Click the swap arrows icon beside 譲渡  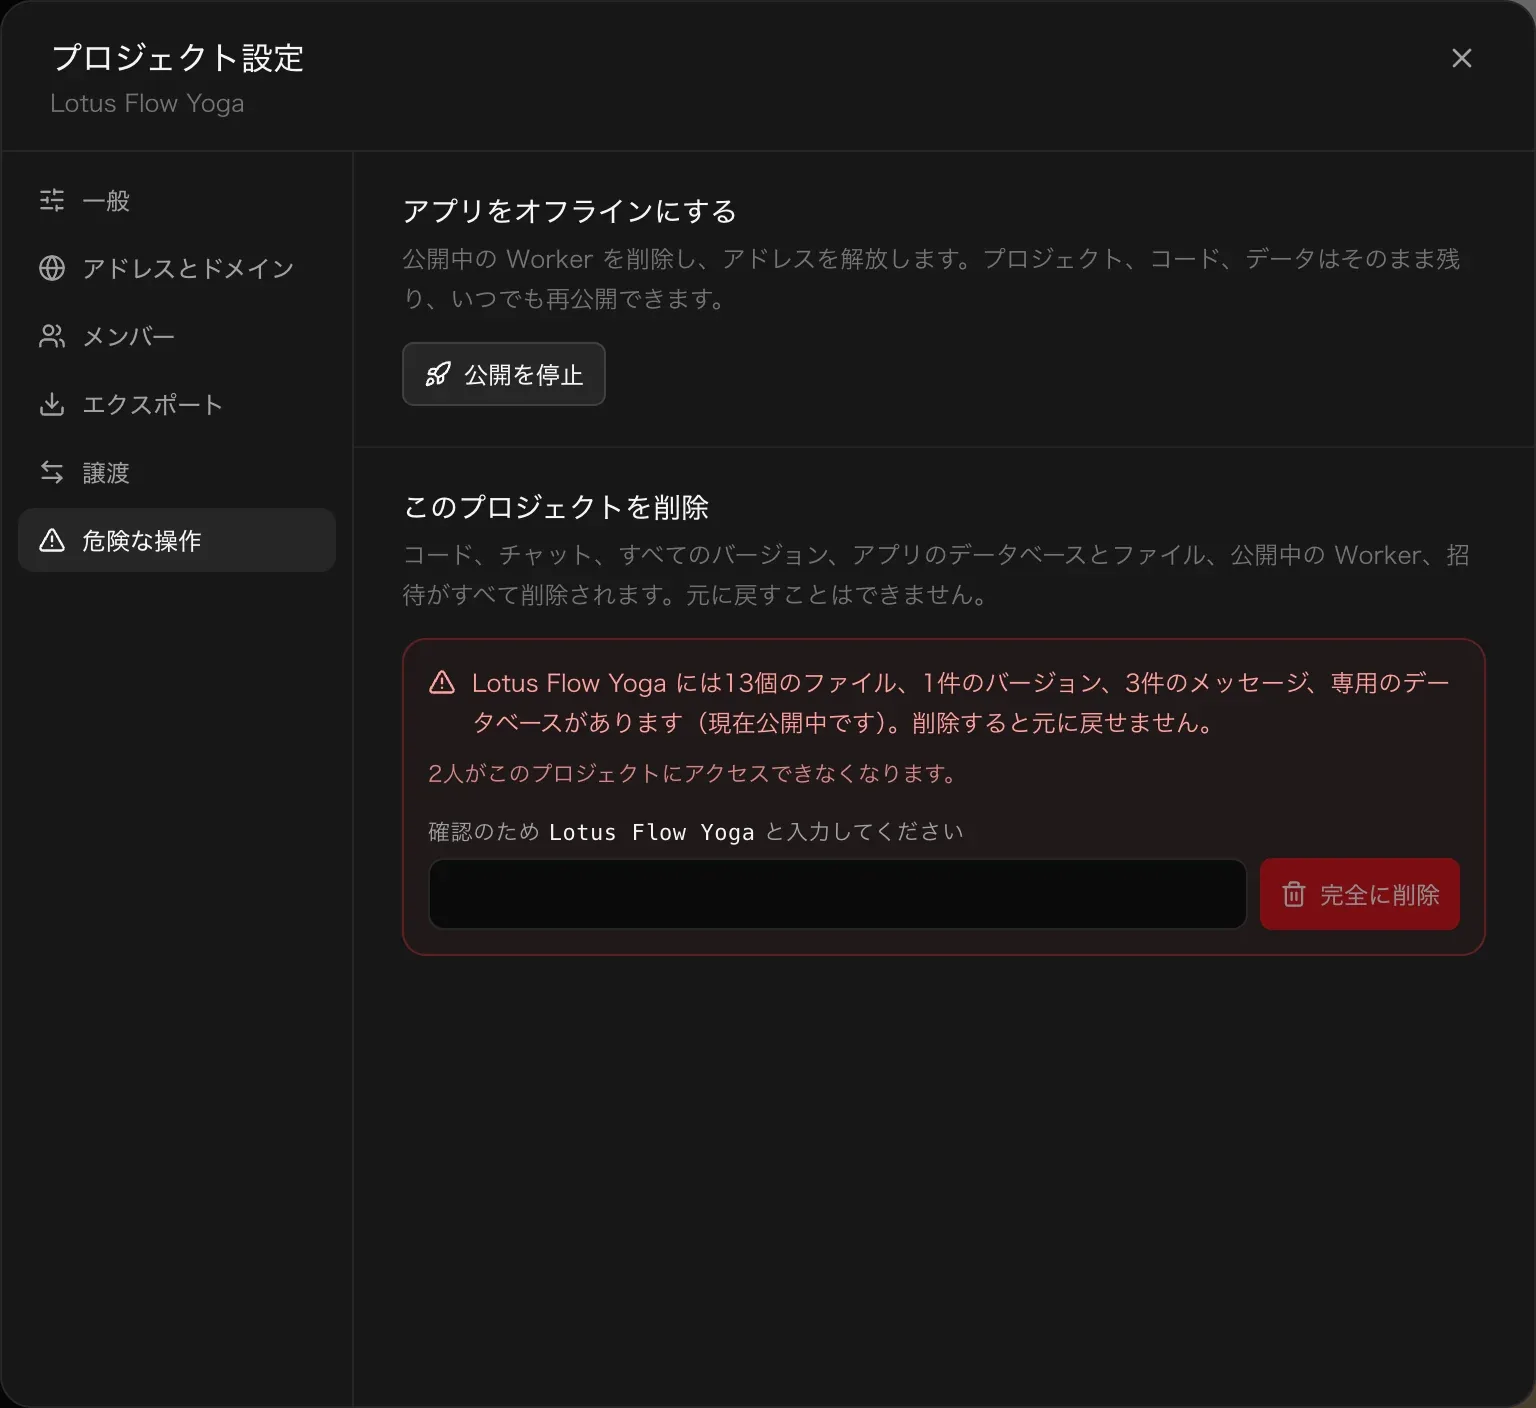click(52, 472)
